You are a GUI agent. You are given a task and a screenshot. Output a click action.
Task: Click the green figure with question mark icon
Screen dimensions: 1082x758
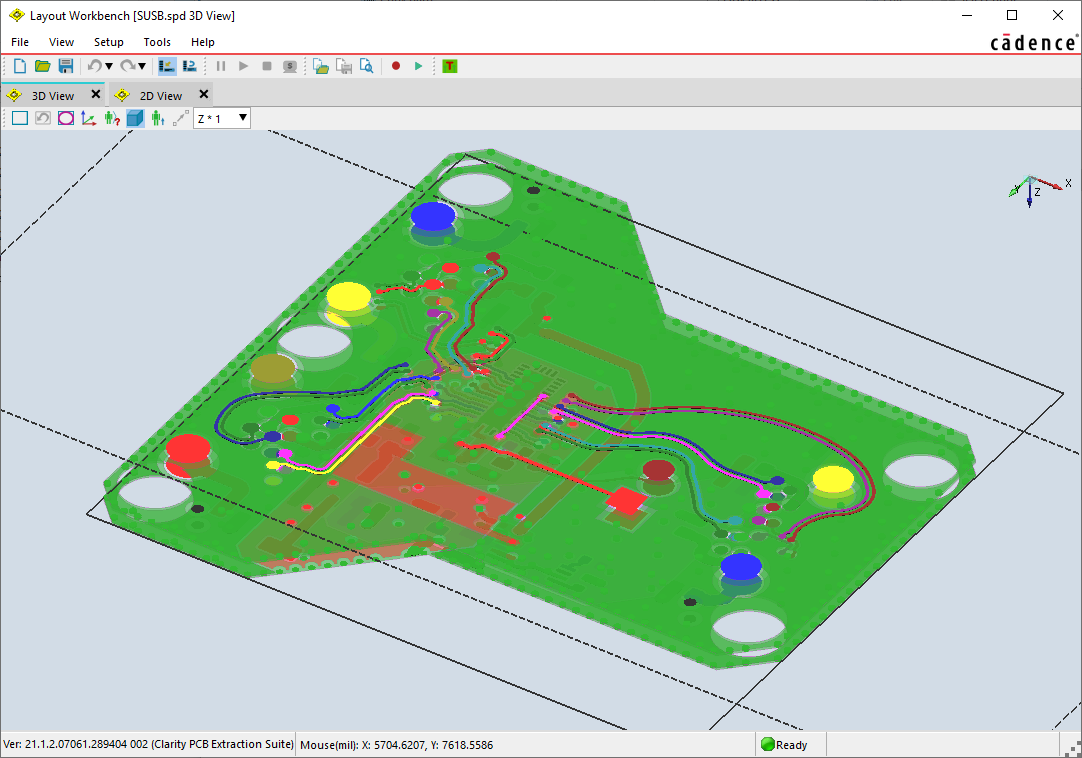(112, 118)
